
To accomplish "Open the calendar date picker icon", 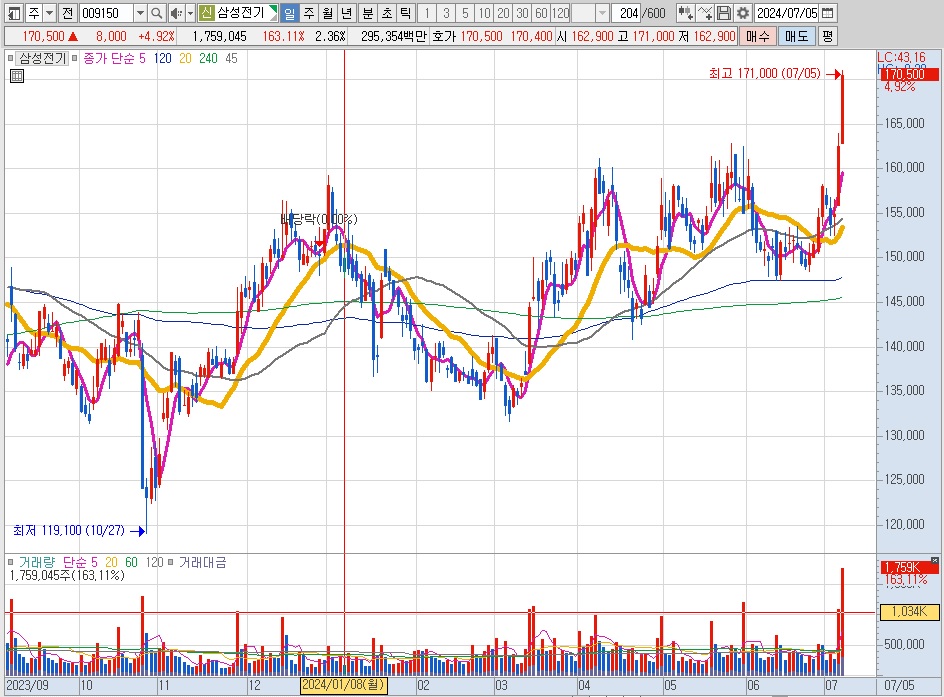I will pos(828,13).
